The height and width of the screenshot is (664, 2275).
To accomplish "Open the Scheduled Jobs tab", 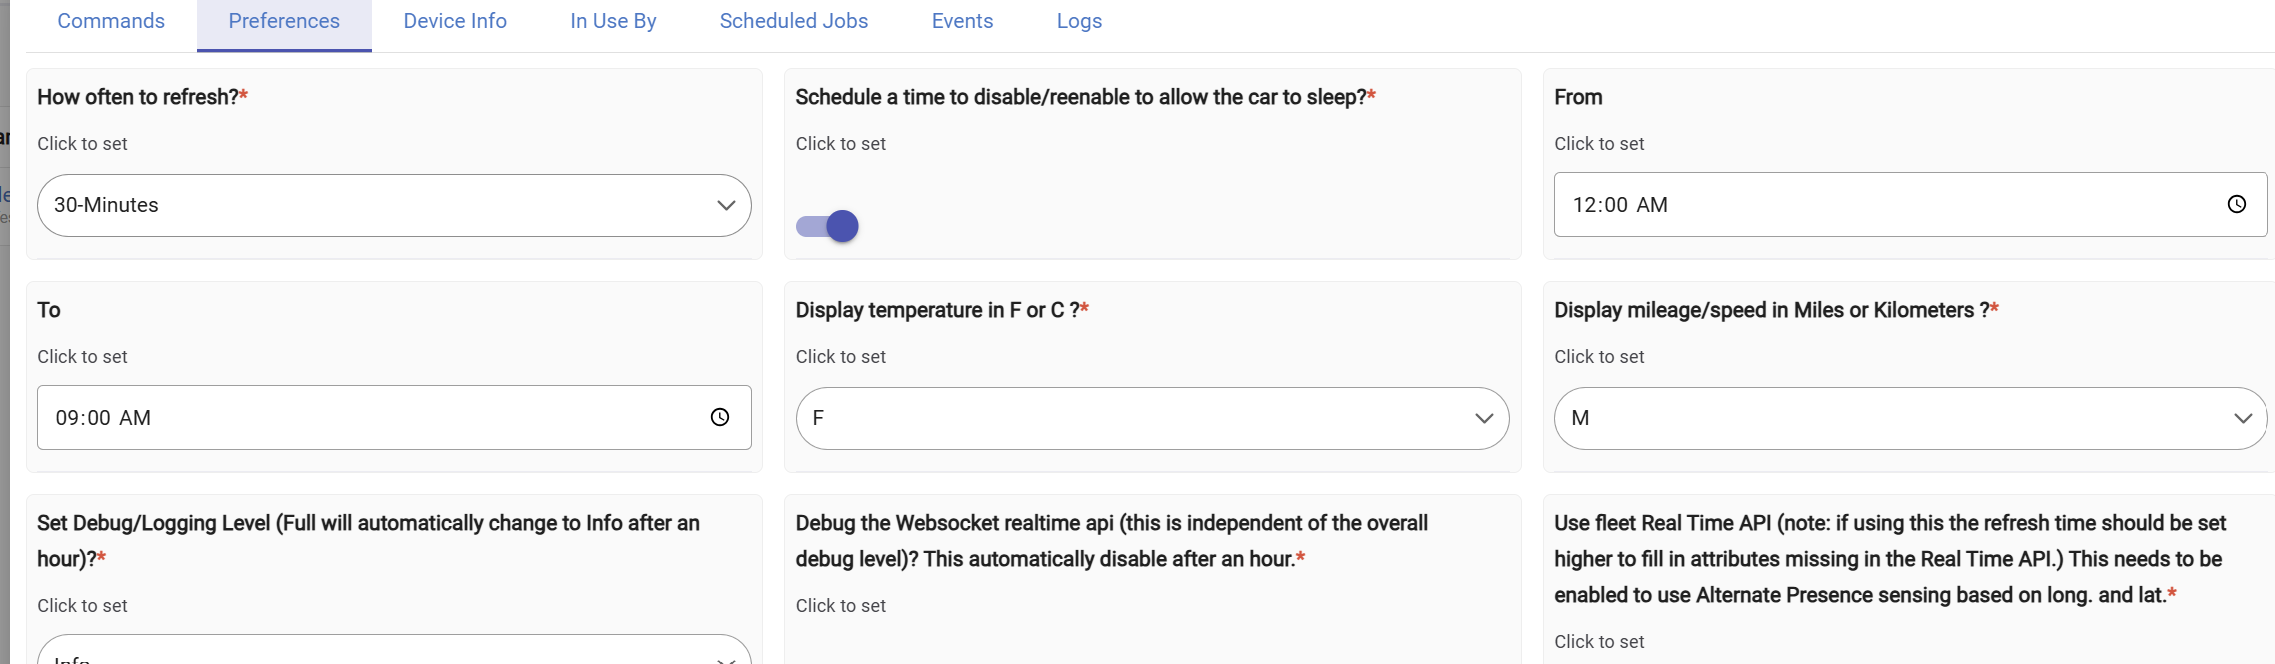I will [793, 21].
